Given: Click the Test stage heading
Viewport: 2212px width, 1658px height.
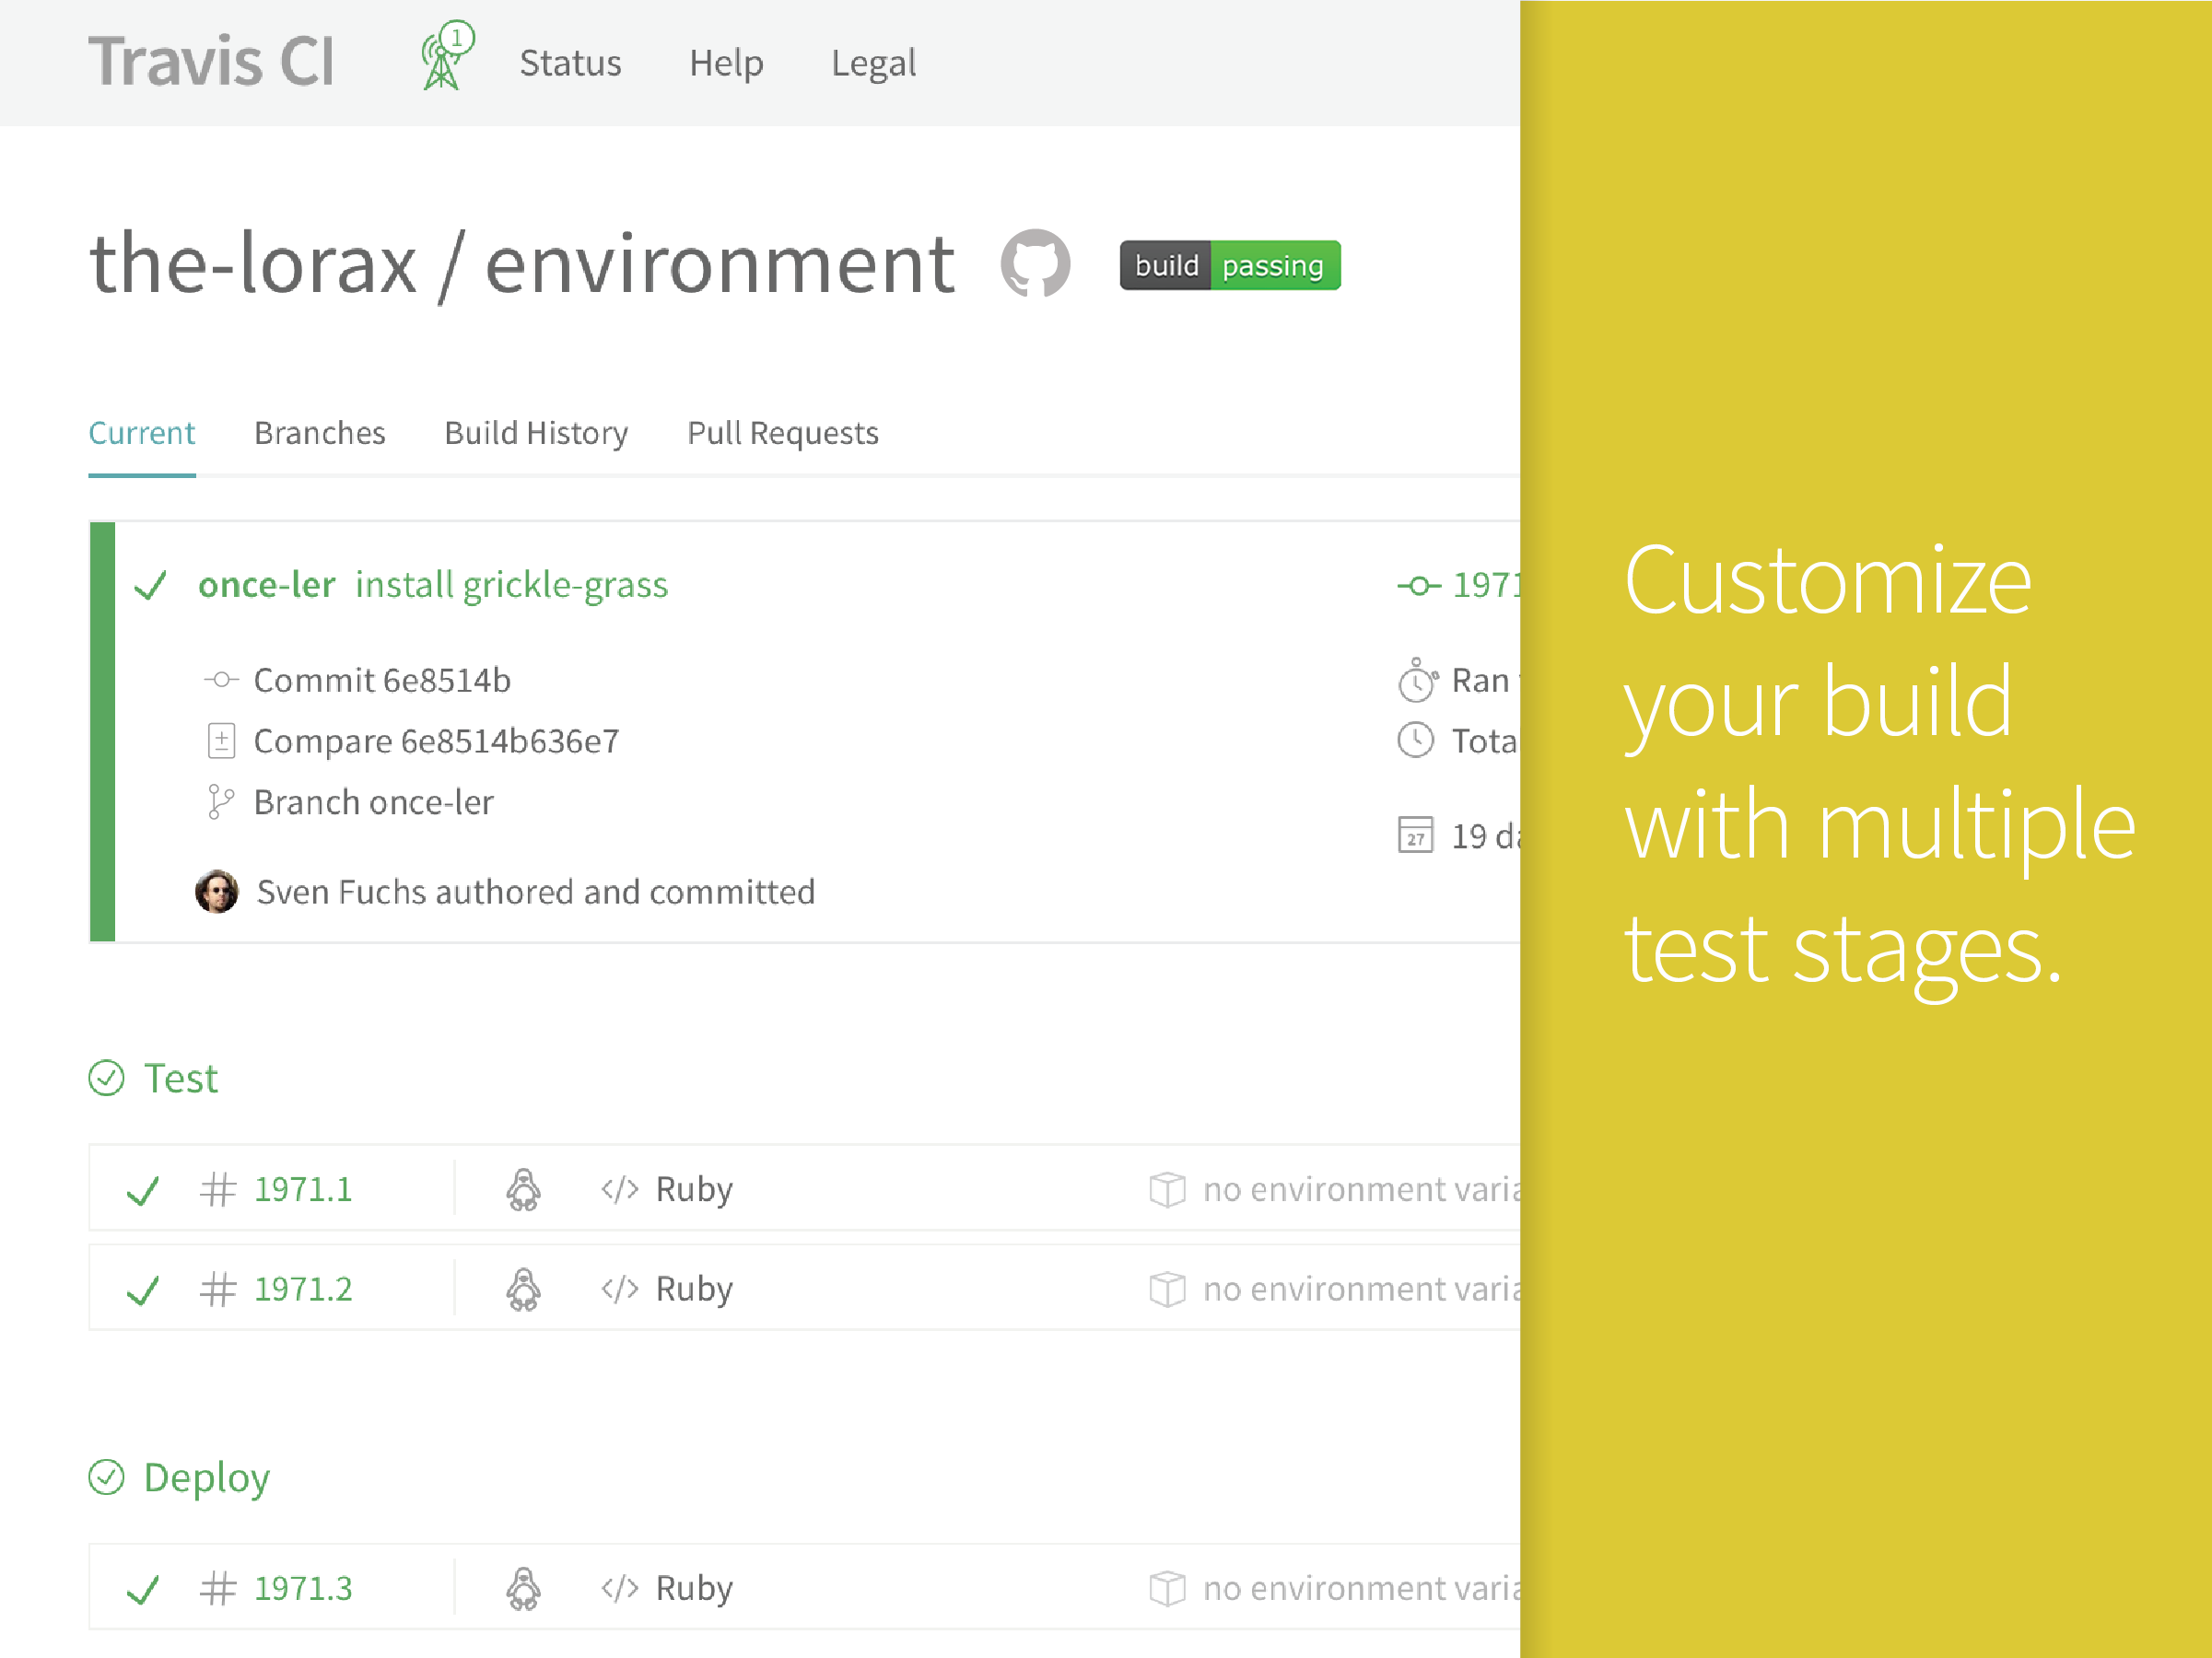Looking at the screenshot, I should point(180,1078).
